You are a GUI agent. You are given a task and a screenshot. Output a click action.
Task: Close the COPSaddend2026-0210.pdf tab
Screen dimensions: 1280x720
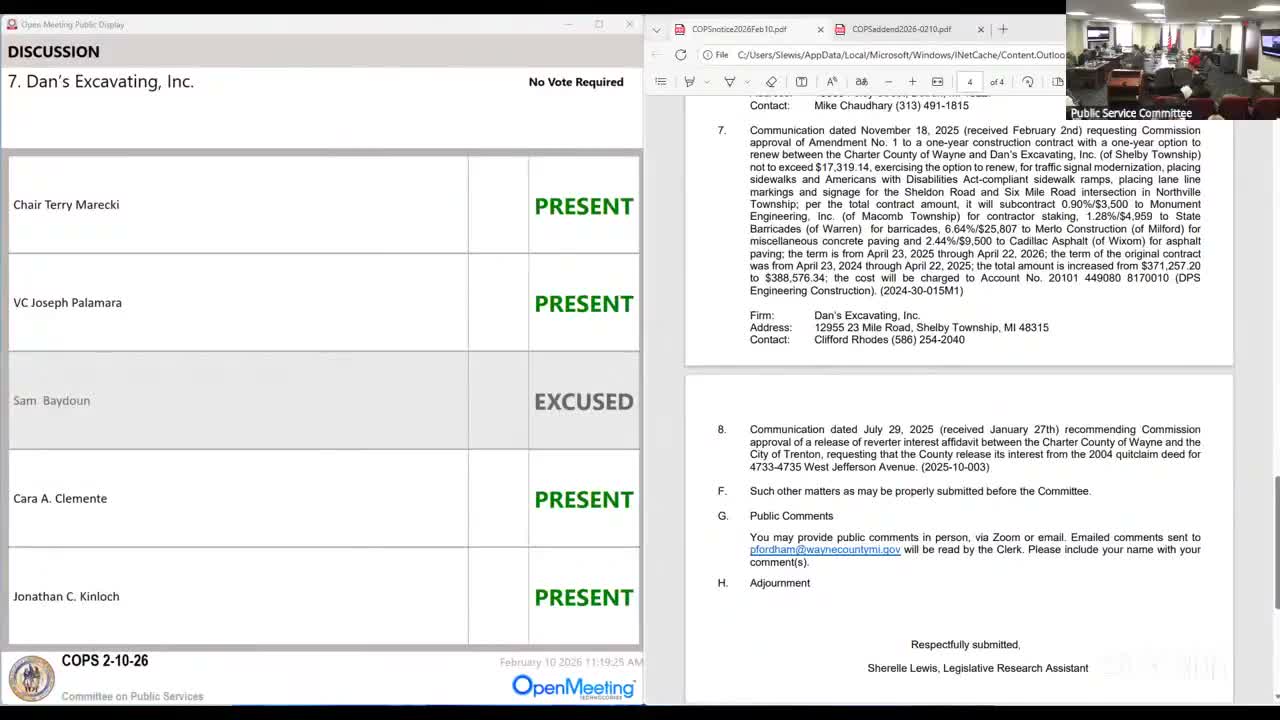(x=981, y=30)
